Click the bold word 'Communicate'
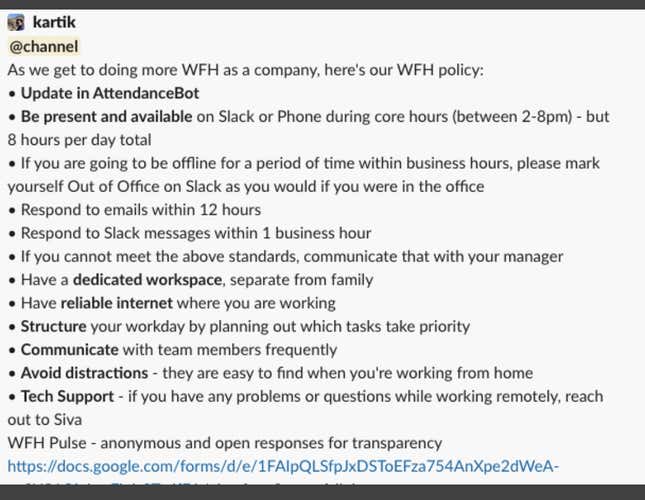 pos(70,350)
